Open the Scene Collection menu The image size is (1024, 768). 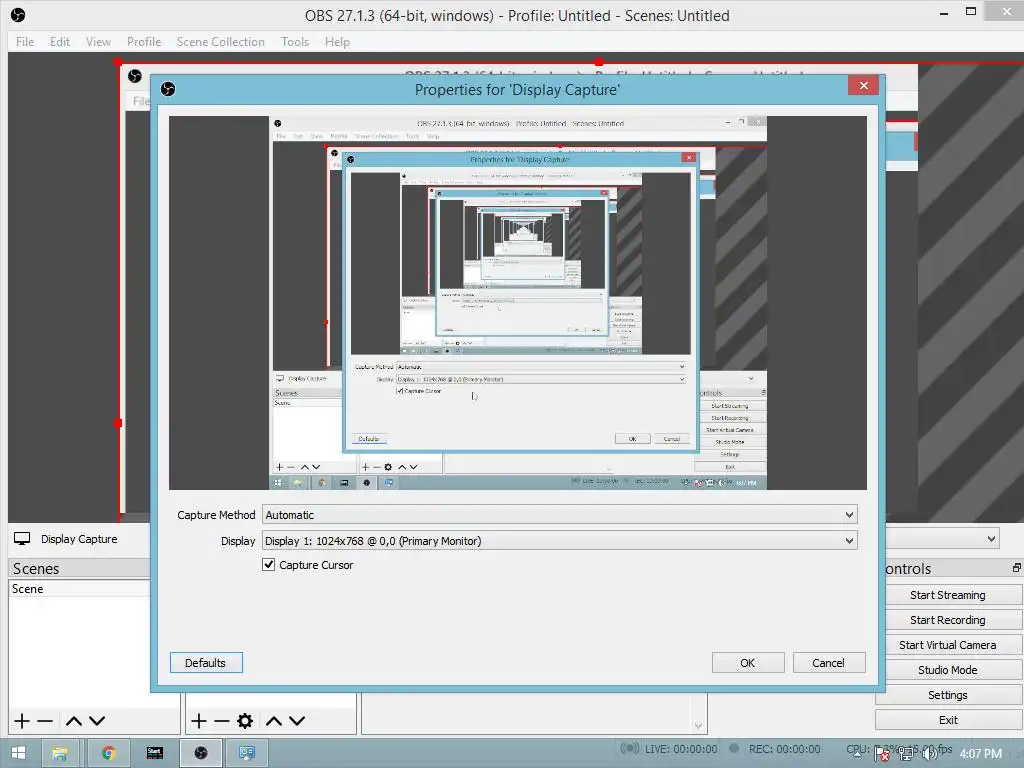(x=220, y=42)
